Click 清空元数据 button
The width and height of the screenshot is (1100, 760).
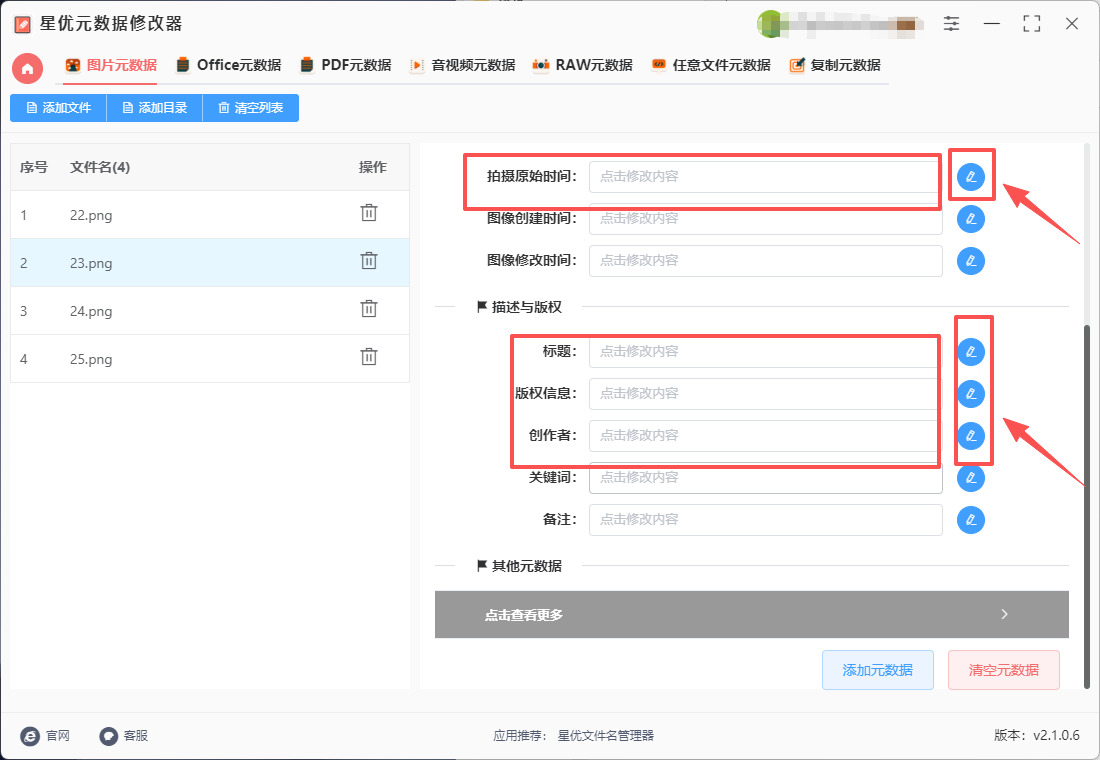(1004, 670)
